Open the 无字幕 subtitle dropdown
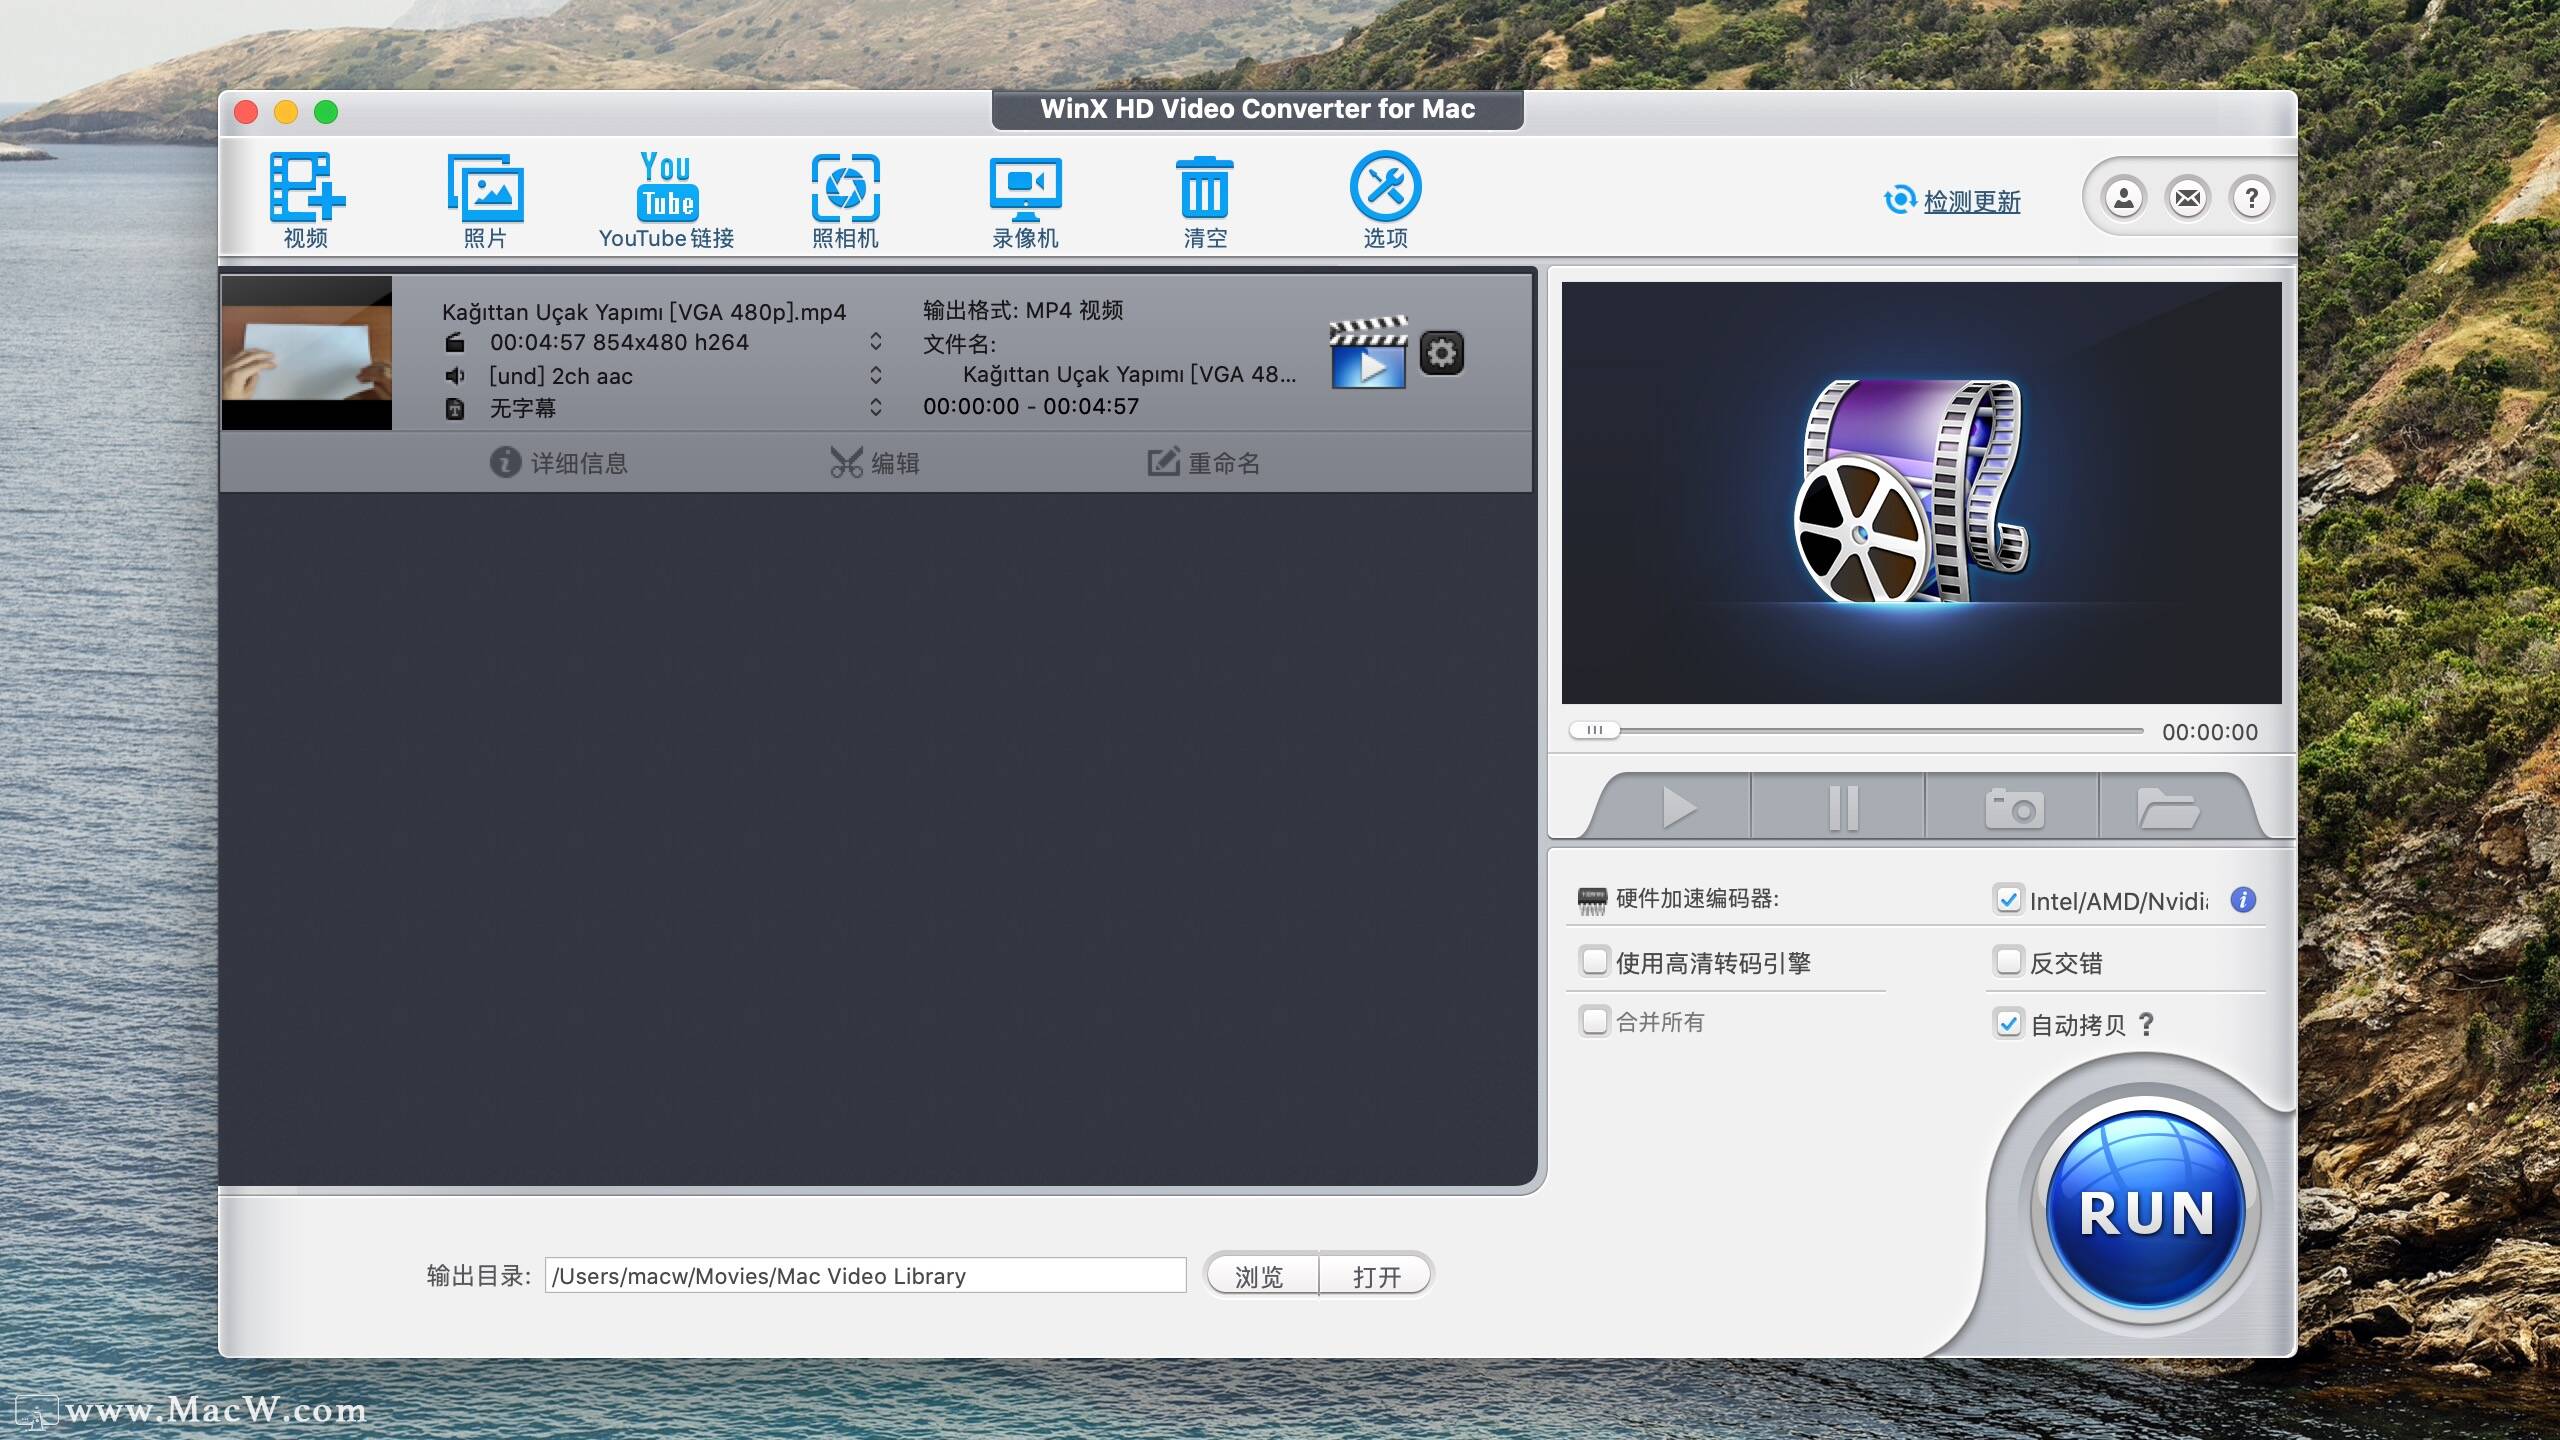The width and height of the screenshot is (2560, 1440). click(878, 407)
